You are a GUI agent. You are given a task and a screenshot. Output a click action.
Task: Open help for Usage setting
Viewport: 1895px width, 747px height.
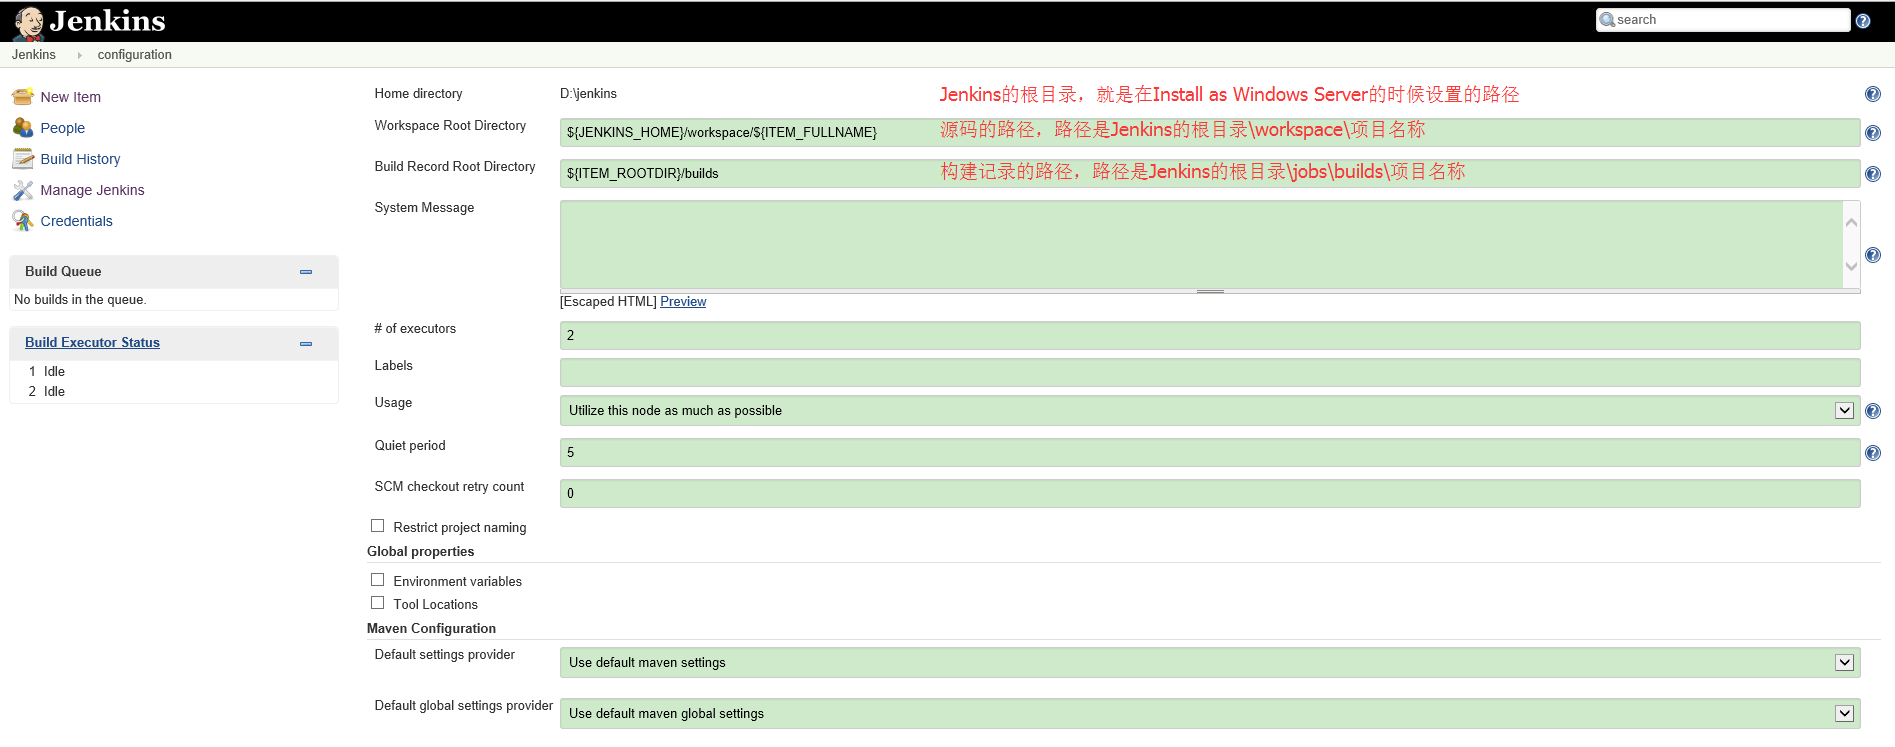coord(1873,411)
